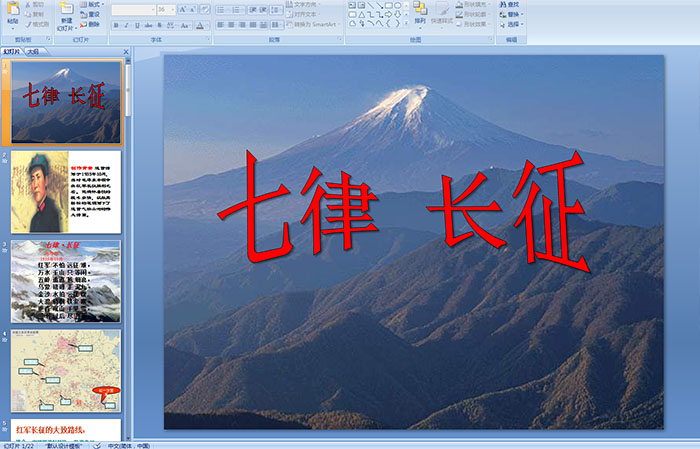Select the Rectangle shape

pos(389,5)
